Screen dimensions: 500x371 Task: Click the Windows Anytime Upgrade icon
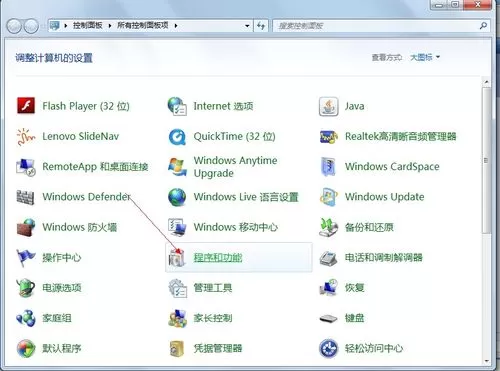pyautogui.click(x=177, y=167)
